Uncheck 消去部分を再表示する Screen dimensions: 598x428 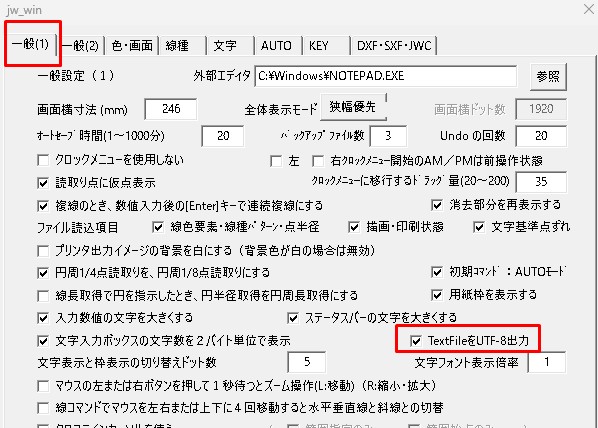tap(437, 205)
